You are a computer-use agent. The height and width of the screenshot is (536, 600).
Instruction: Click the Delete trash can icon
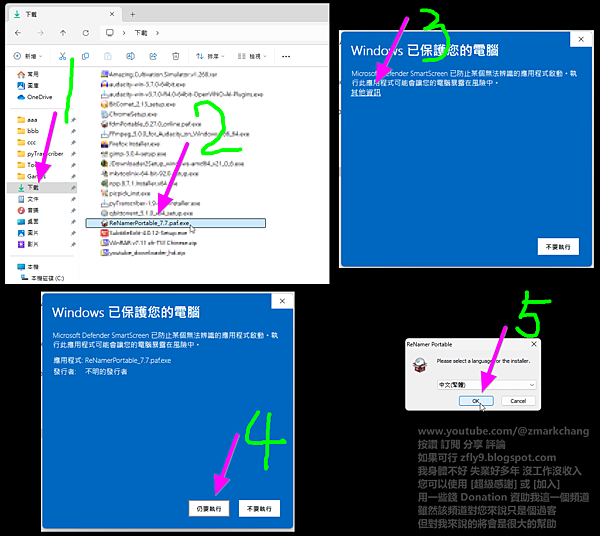point(176,56)
